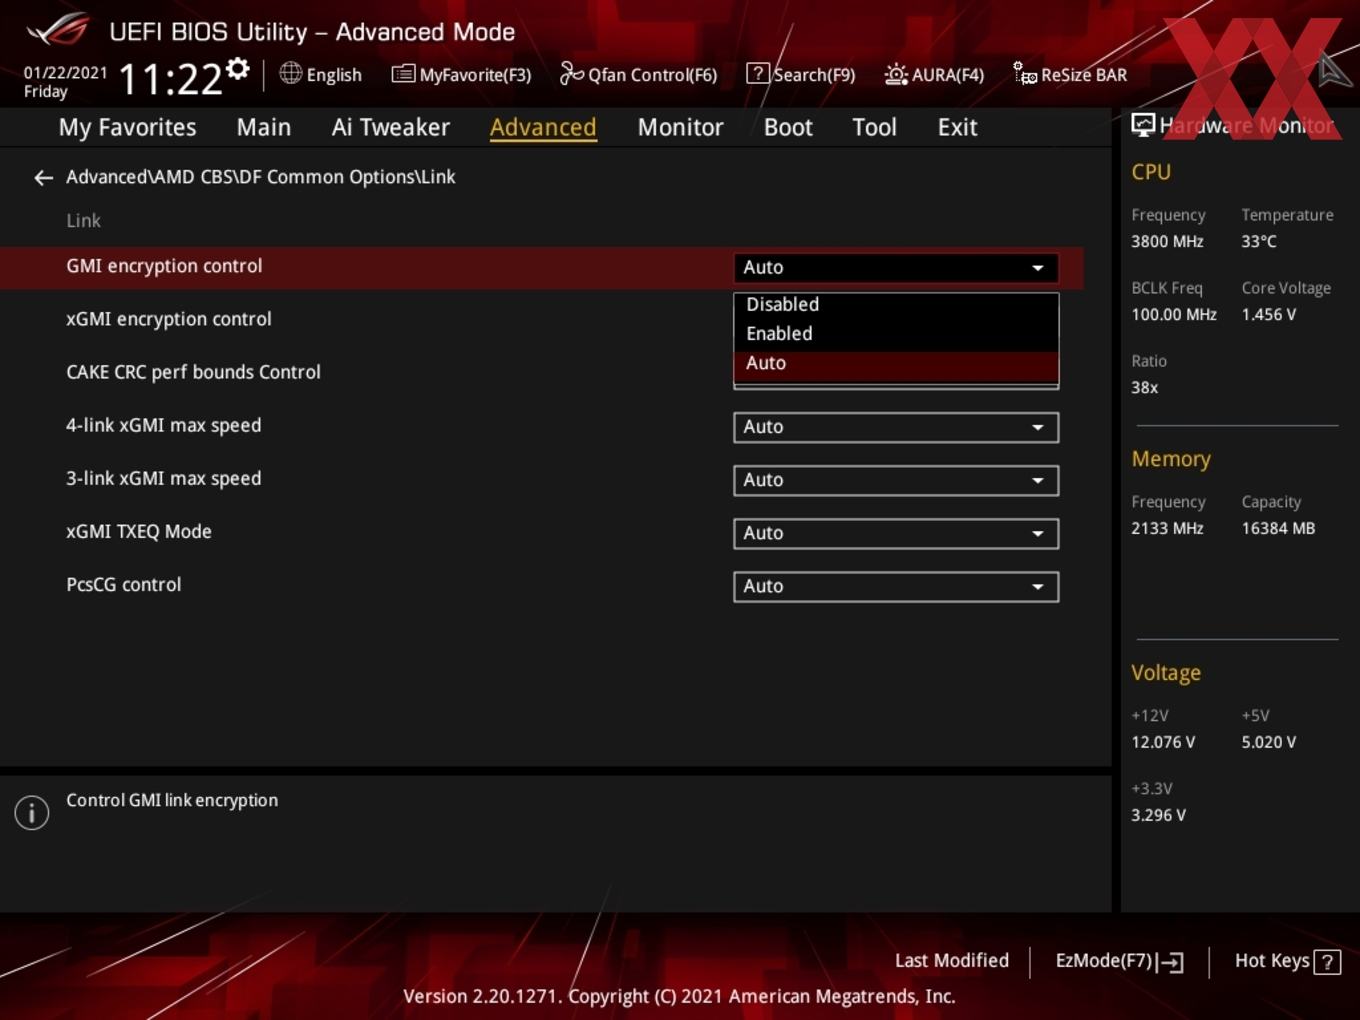Viewport: 1360px width, 1020px height.
Task: Open MyFavorite(F3) list
Action: point(461,75)
